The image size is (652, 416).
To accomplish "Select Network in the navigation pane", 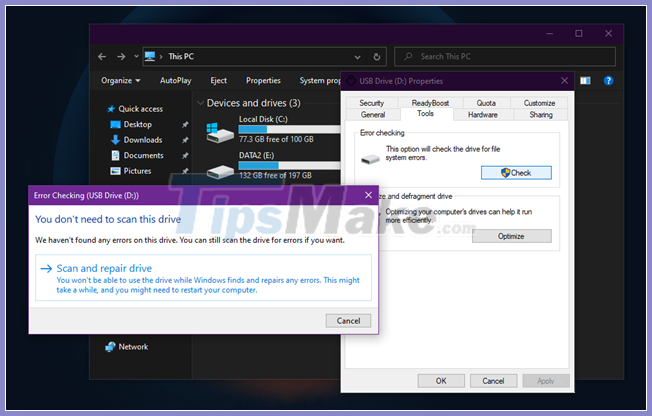I will (x=126, y=347).
